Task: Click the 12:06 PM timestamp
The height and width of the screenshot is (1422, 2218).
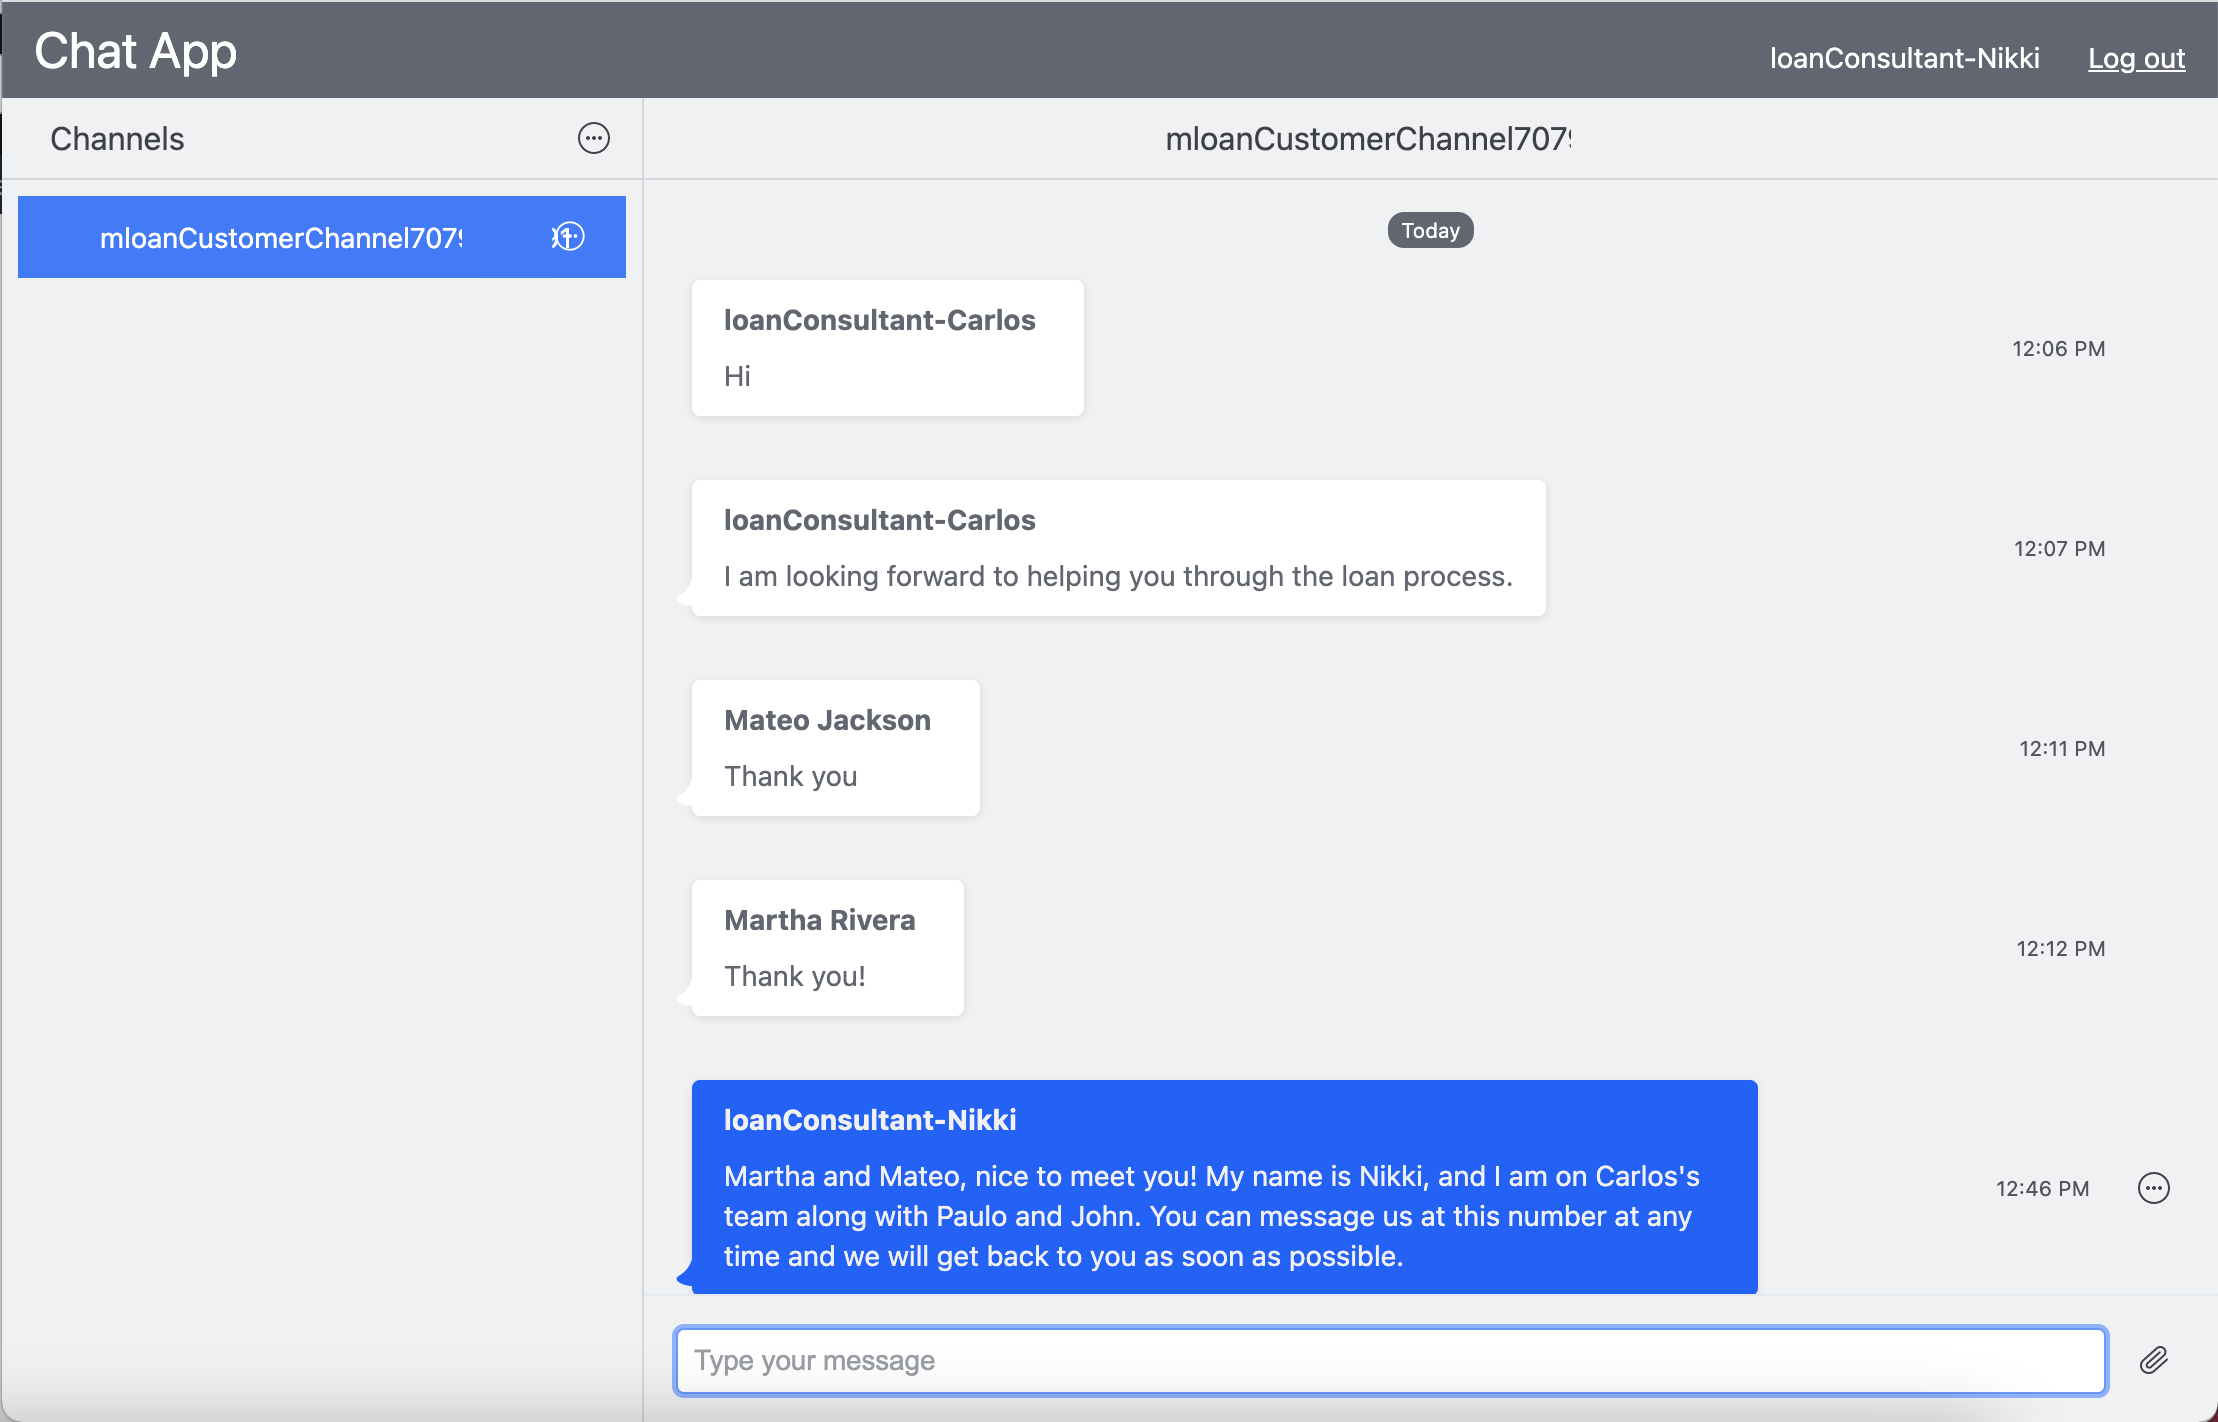Action: click(x=2058, y=348)
